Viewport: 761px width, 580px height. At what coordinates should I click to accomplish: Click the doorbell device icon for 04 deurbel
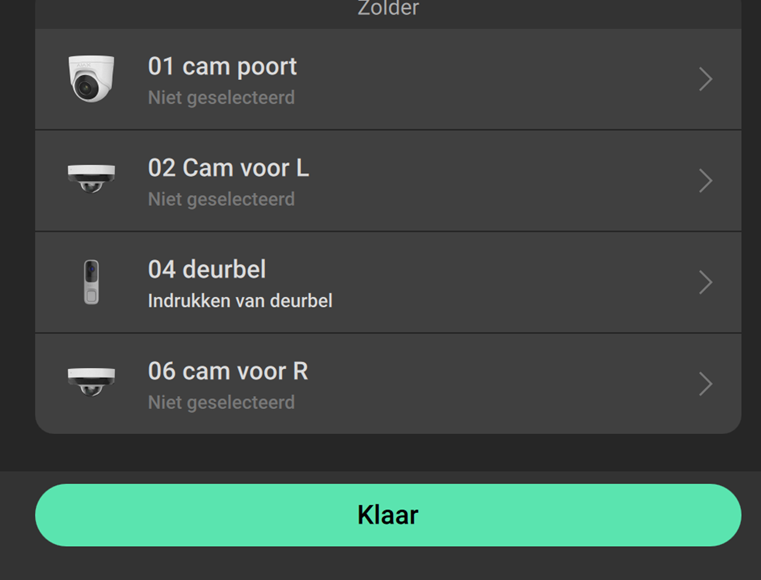click(x=91, y=282)
